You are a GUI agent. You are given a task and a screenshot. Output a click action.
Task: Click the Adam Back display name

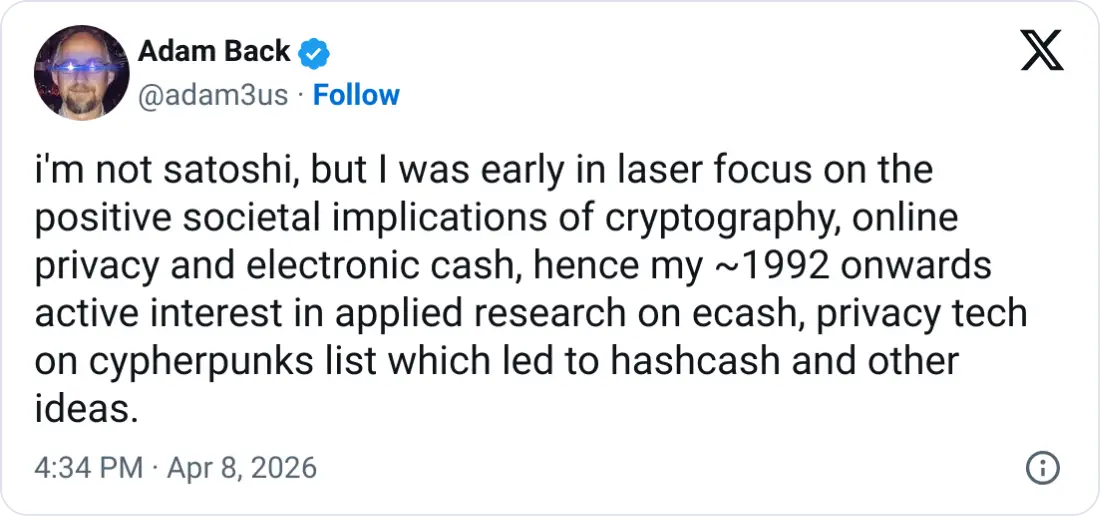[x=214, y=51]
